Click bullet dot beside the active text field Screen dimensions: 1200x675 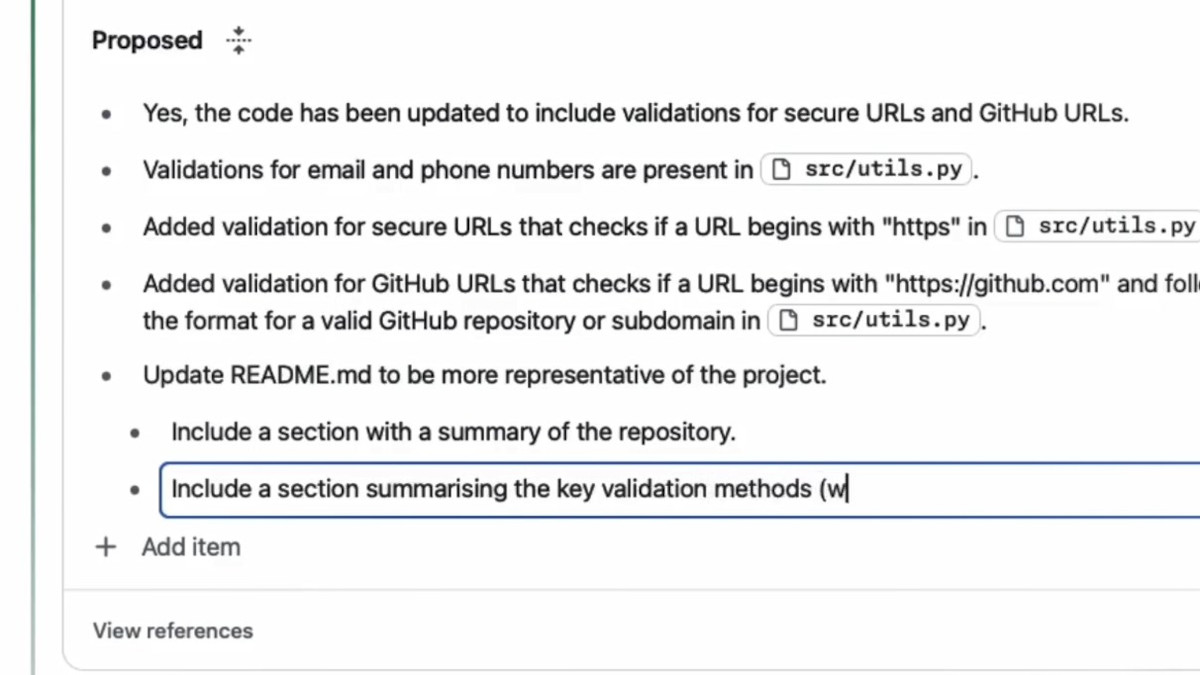(x=135, y=490)
